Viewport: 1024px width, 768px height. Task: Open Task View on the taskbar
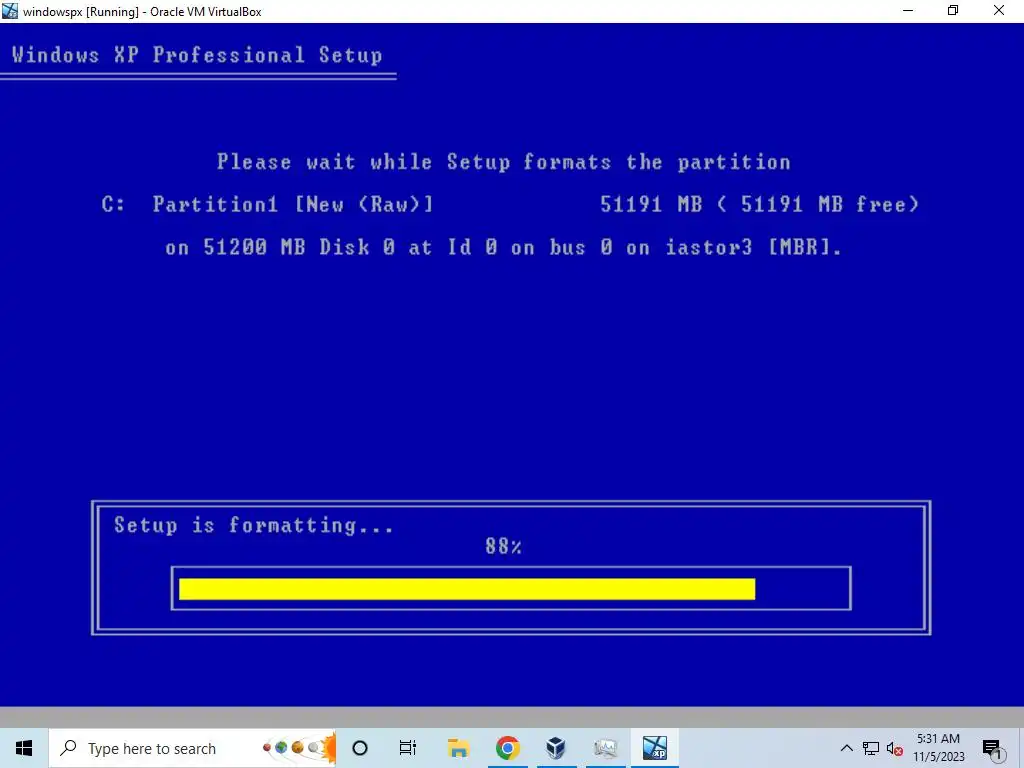click(408, 748)
